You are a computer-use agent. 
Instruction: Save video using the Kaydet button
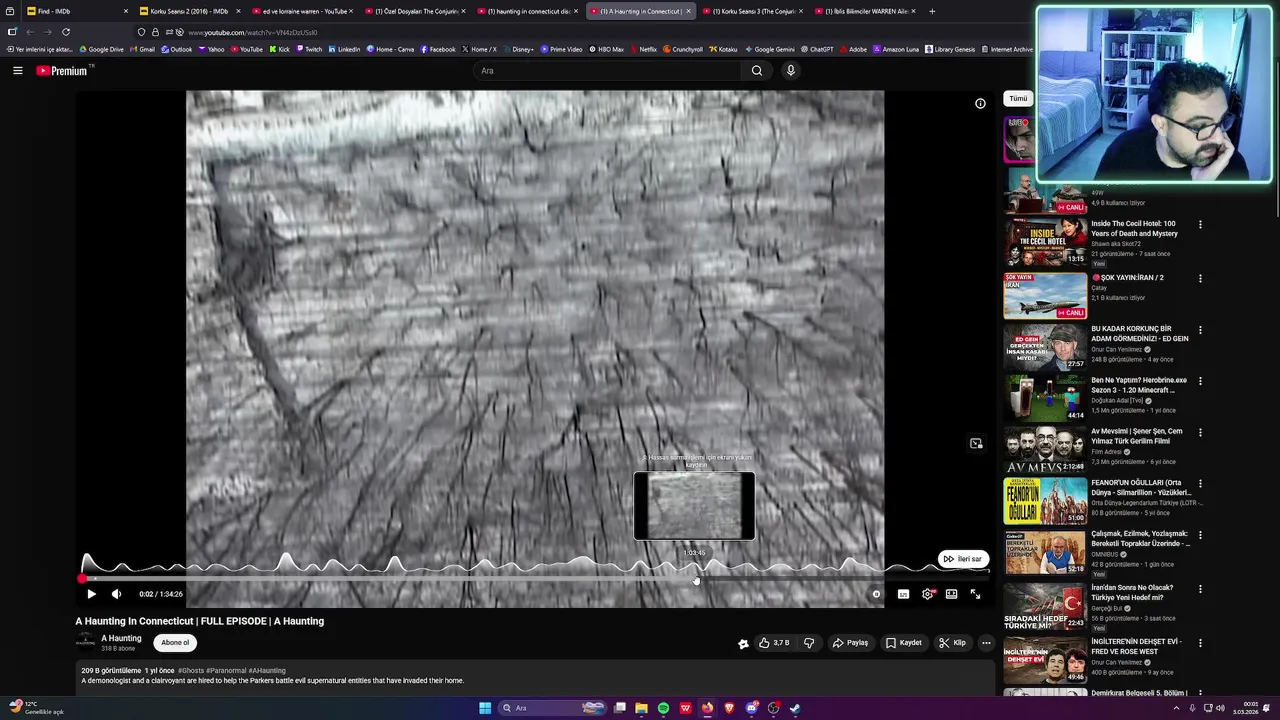[x=904, y=643]
